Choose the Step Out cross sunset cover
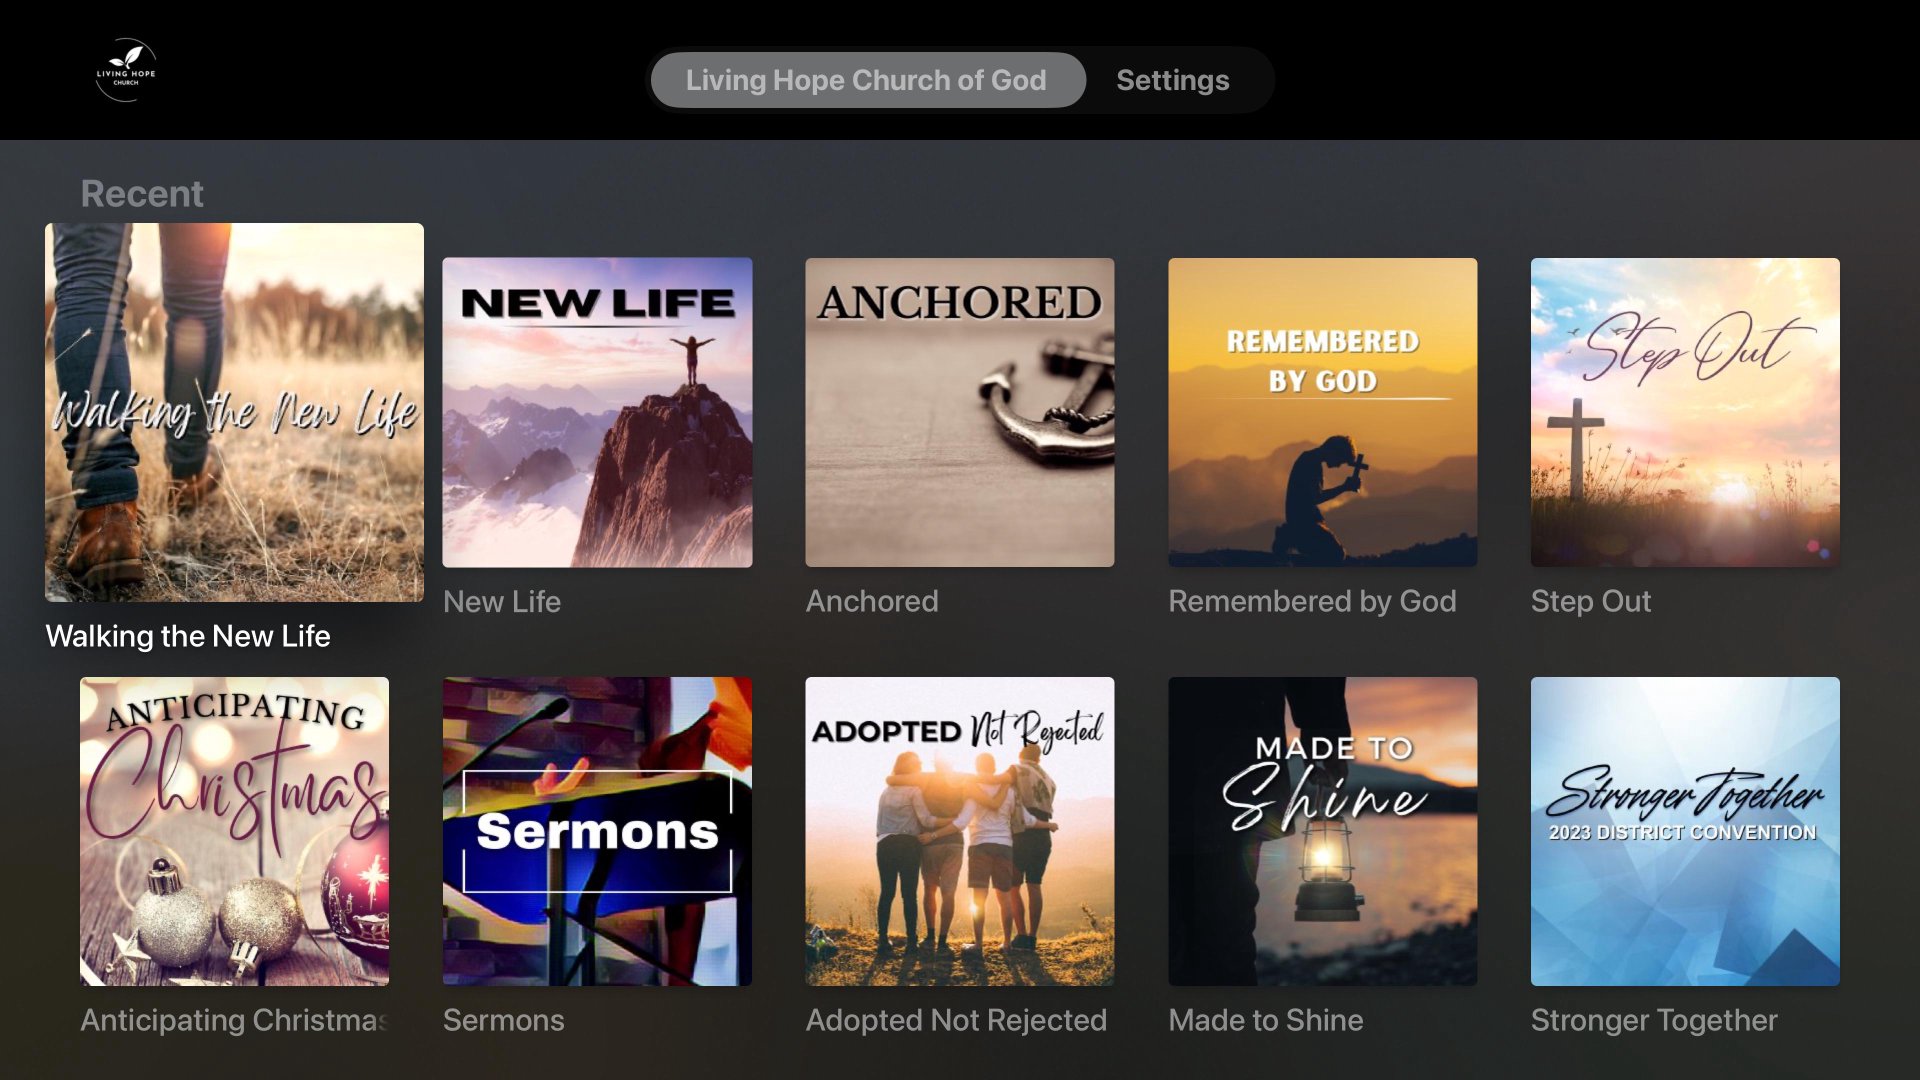The image size is (1920, 1080). 1685,412
